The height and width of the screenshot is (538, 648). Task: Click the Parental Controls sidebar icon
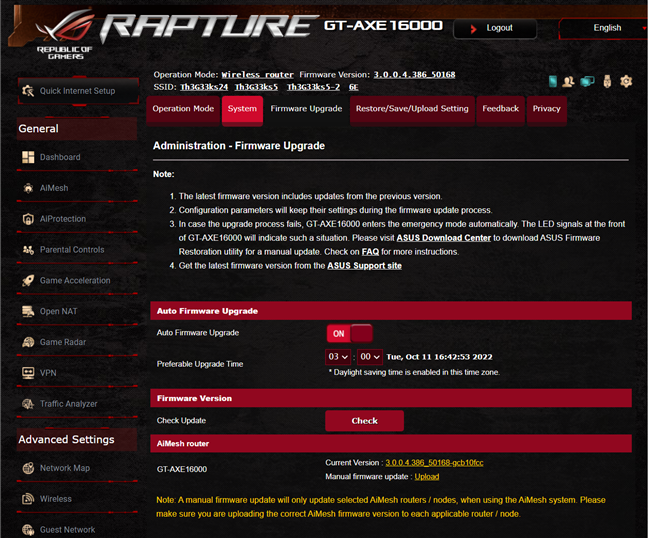pyautogui.click(x=28, y=250)
